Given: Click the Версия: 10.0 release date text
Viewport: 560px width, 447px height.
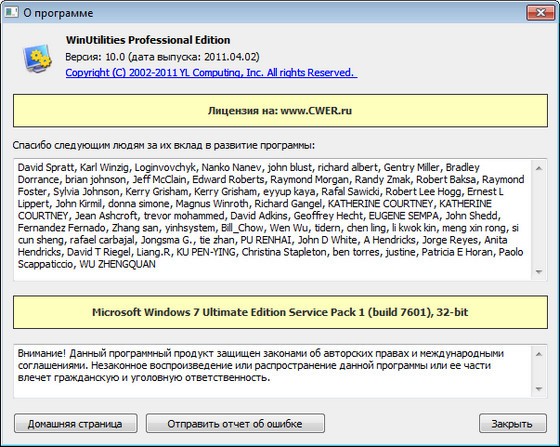Looking at the screenshot, I should (x=162, y=57).
